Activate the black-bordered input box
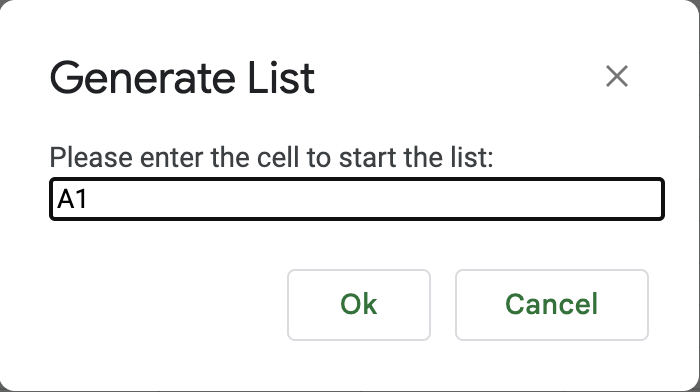The width and height of the screenshot is (700, 392). (x=357, y=199)
